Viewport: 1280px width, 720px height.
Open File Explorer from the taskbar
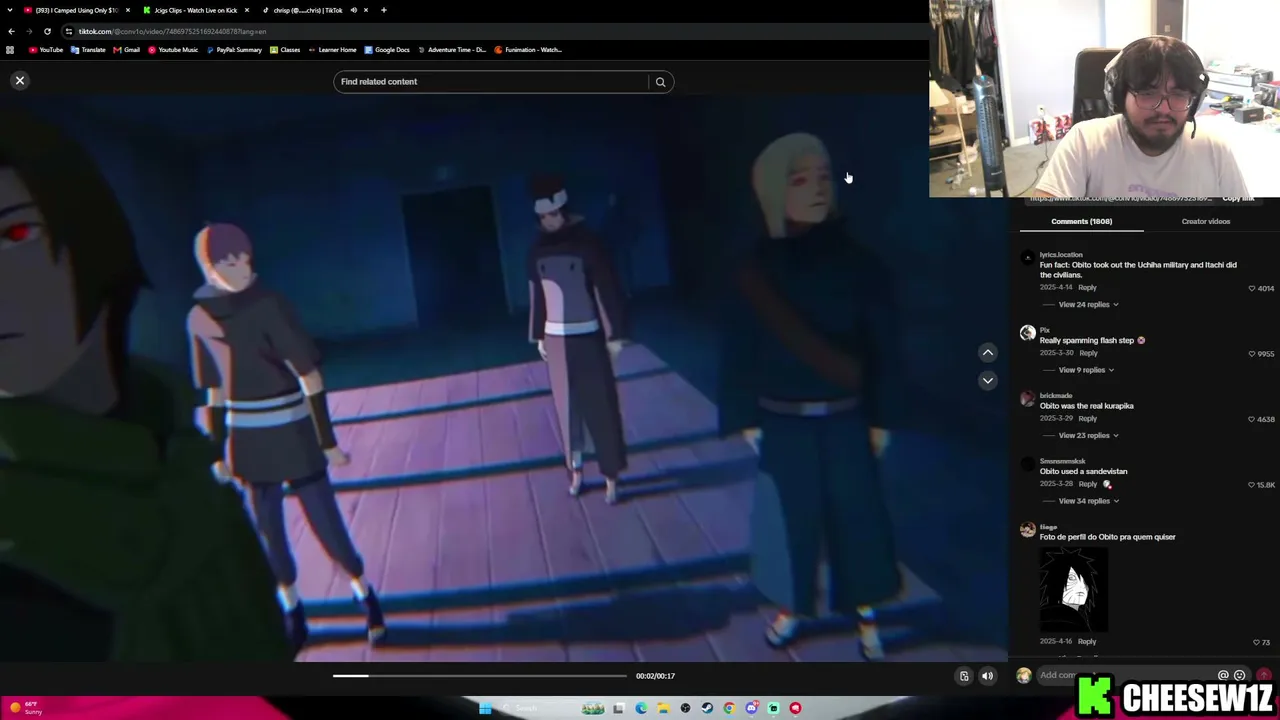[663, 708]
